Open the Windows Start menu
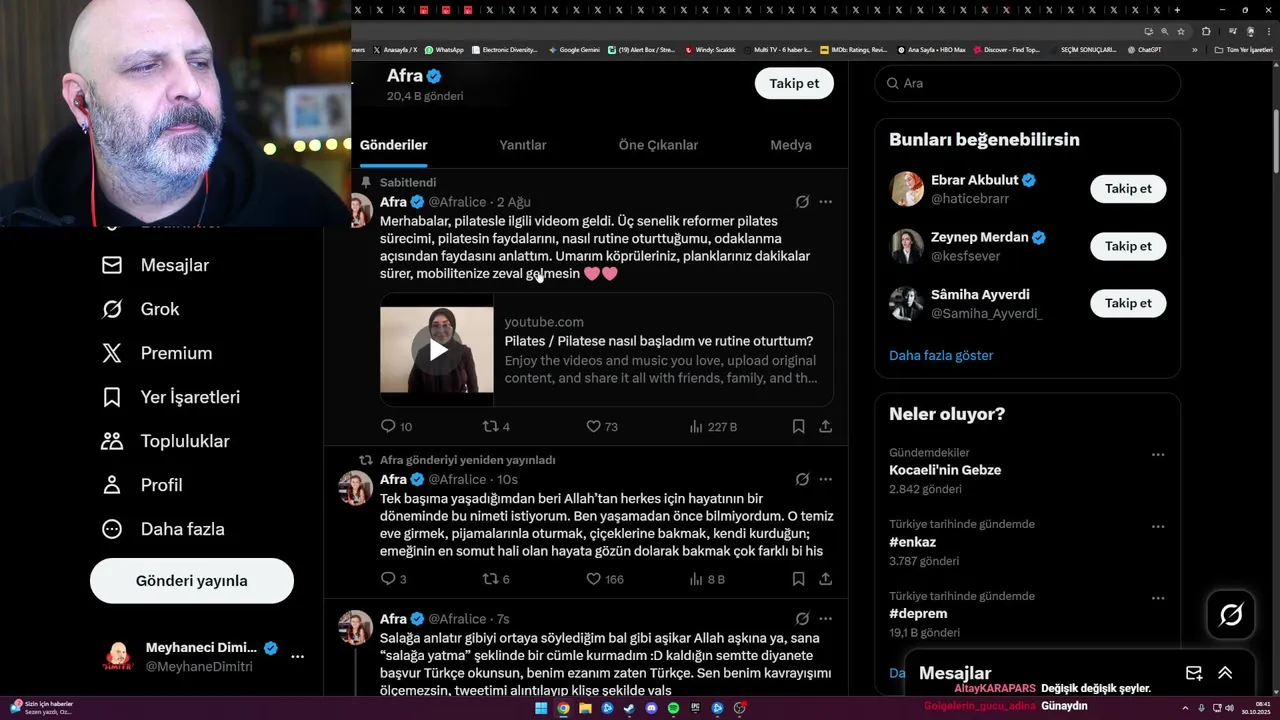This screenshot has width=1280, height=720. tap(541, 708)
